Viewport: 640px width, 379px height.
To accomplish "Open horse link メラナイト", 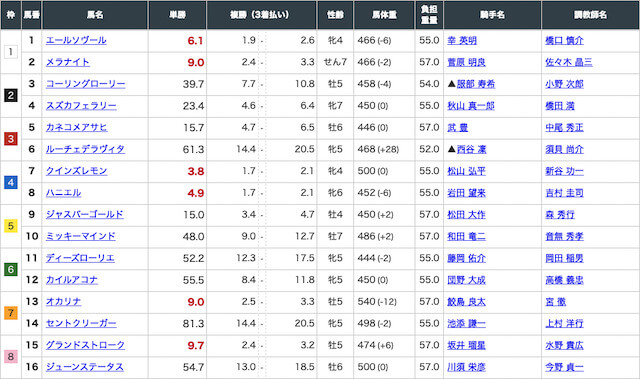I will click(x=68, y=62).
